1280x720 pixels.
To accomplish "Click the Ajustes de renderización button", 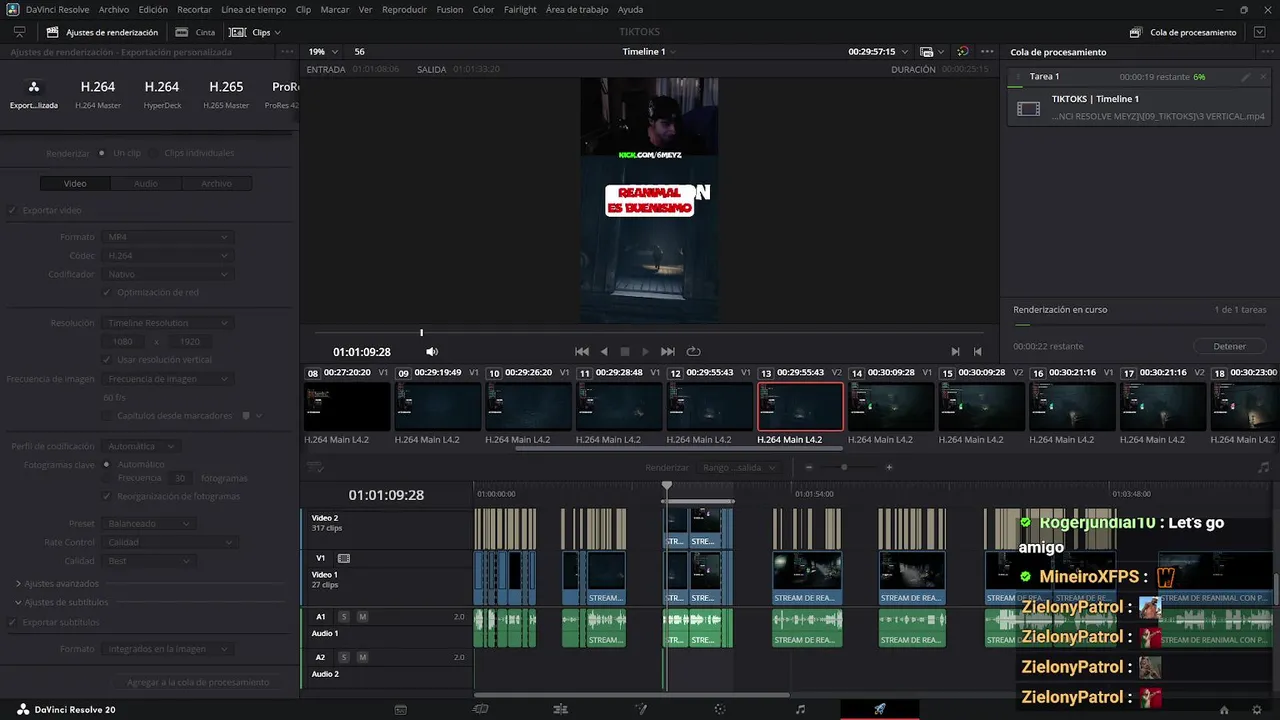I will pyautogui.click(x=103, y=32).
